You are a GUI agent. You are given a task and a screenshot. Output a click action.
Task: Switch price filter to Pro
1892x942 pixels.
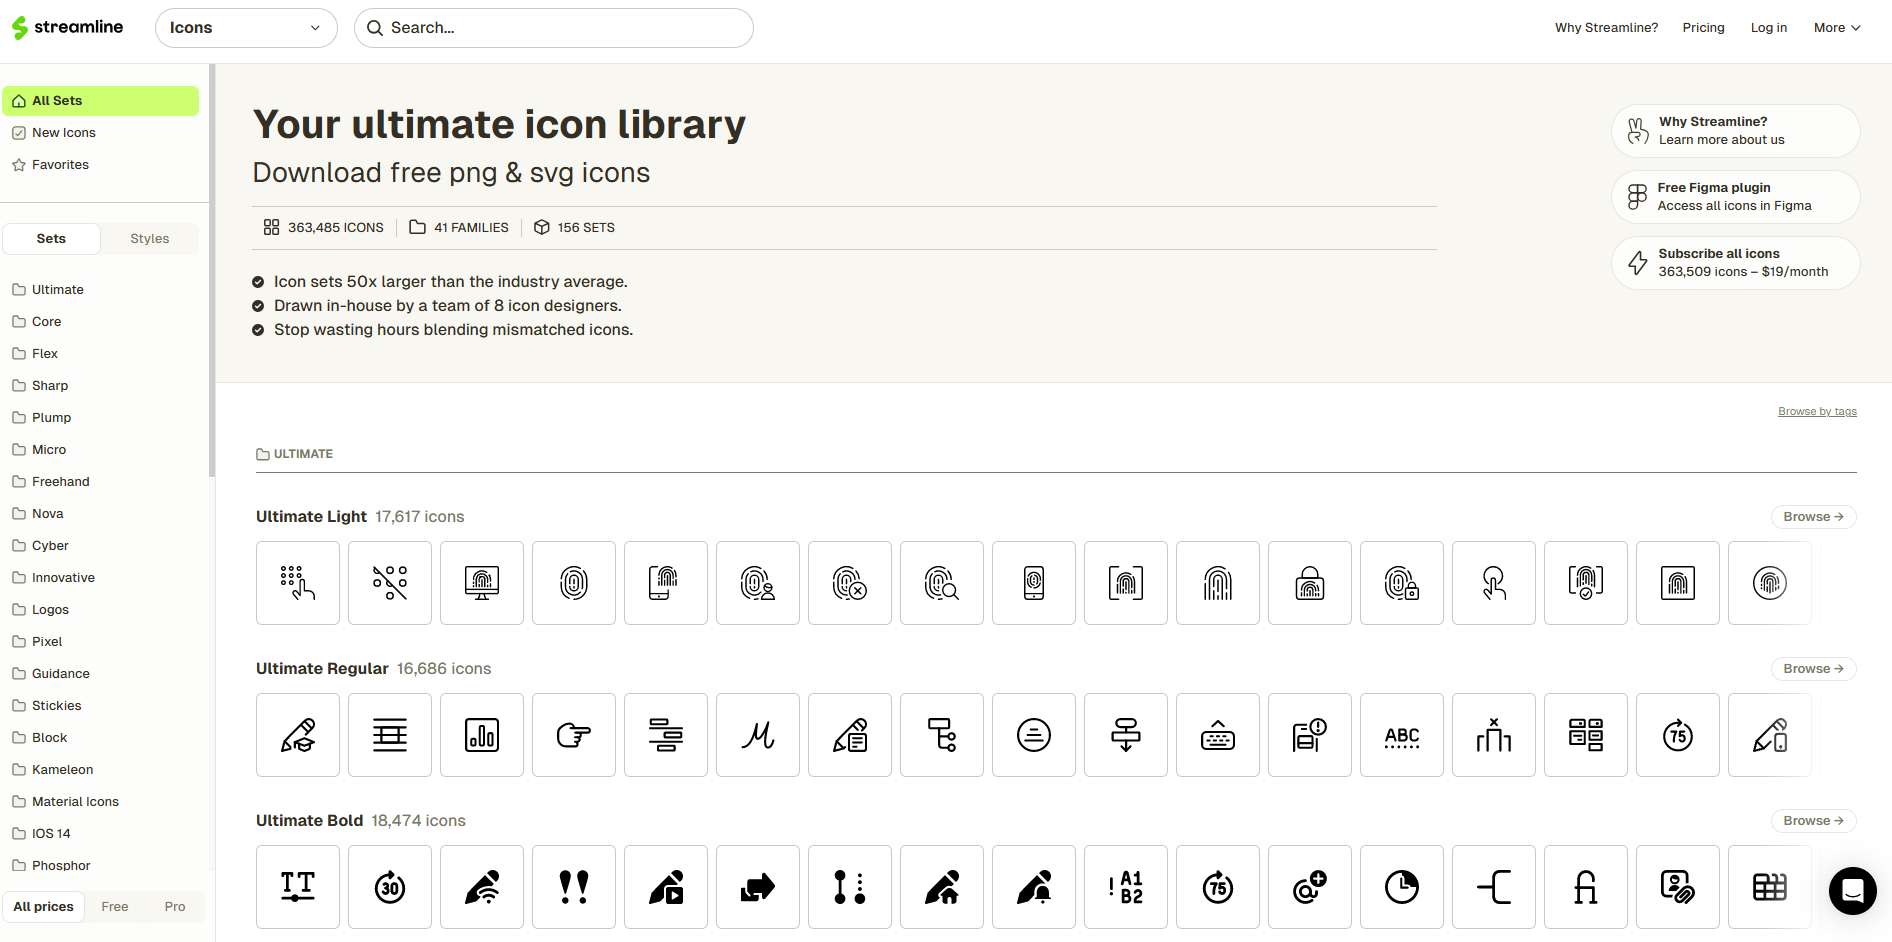(x=175, y=906)
